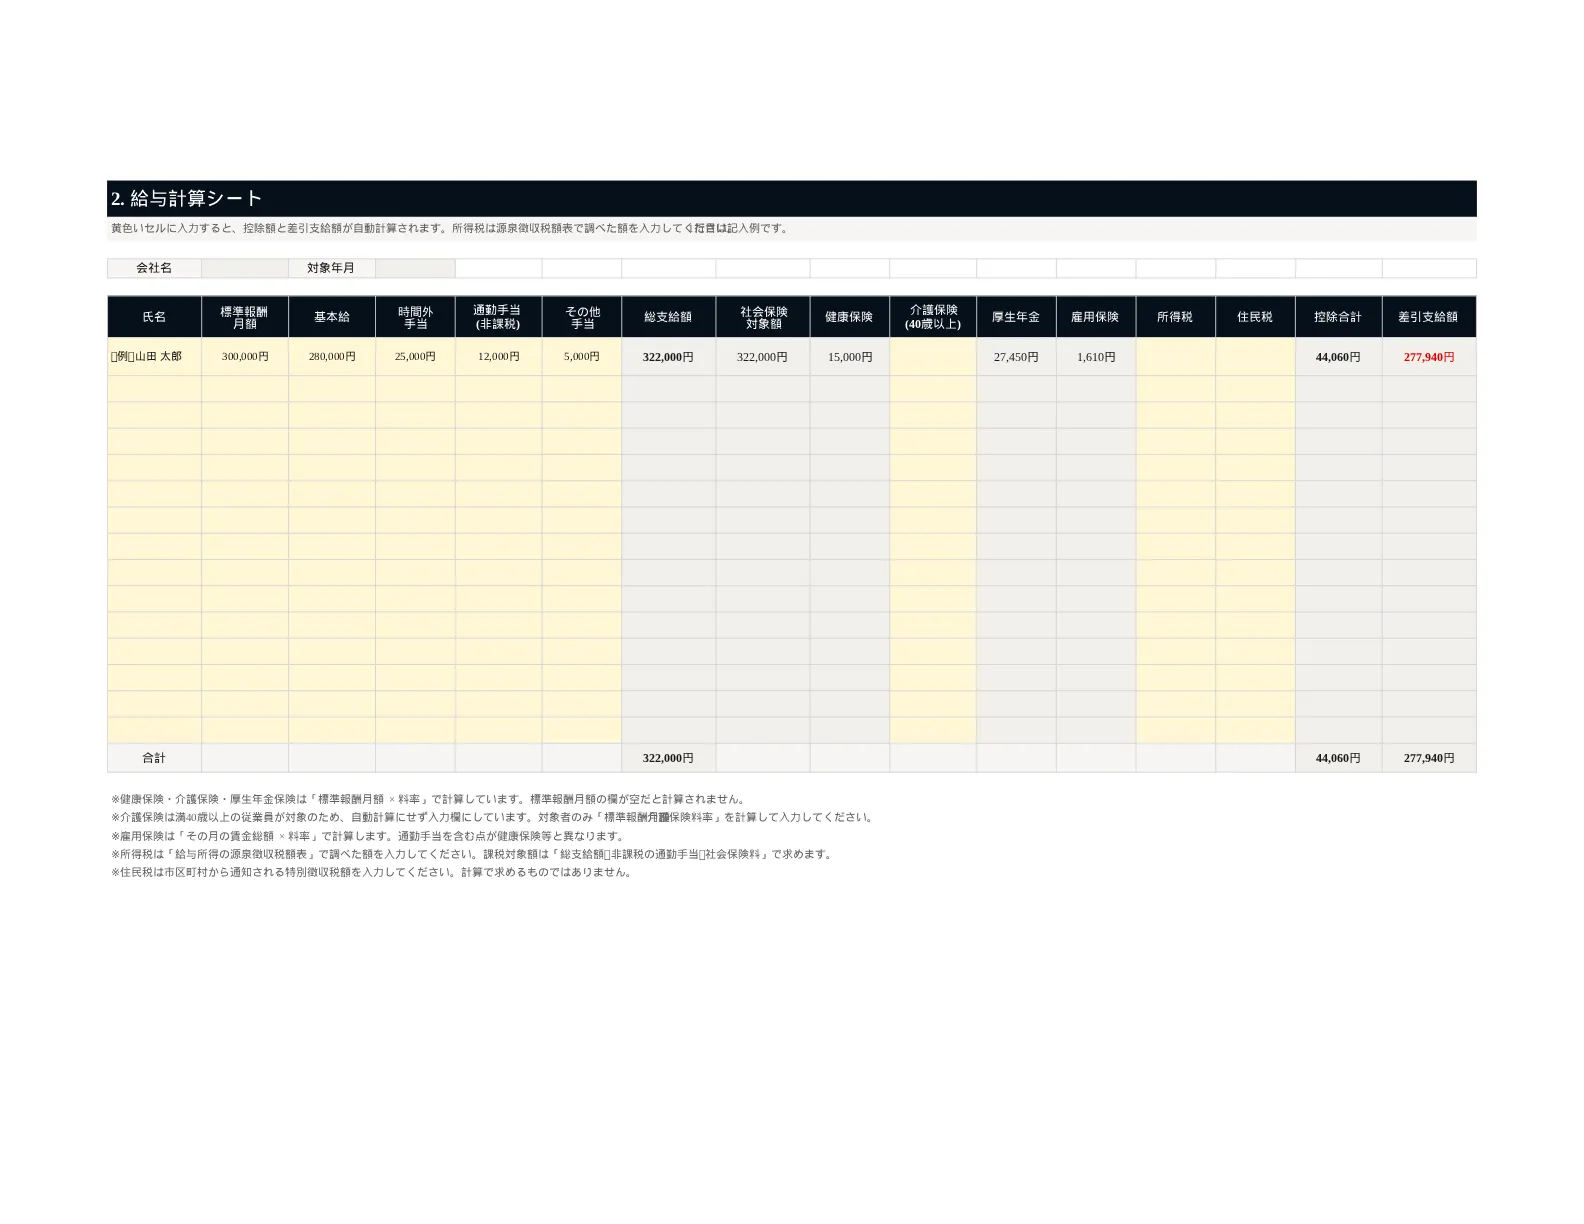Image resolution: width=1584 pixels, height=1224 pixels.
Task: Click the footnote beginning '※雇用保険は'
Action: pyautogui.click(x=368, y=836)
